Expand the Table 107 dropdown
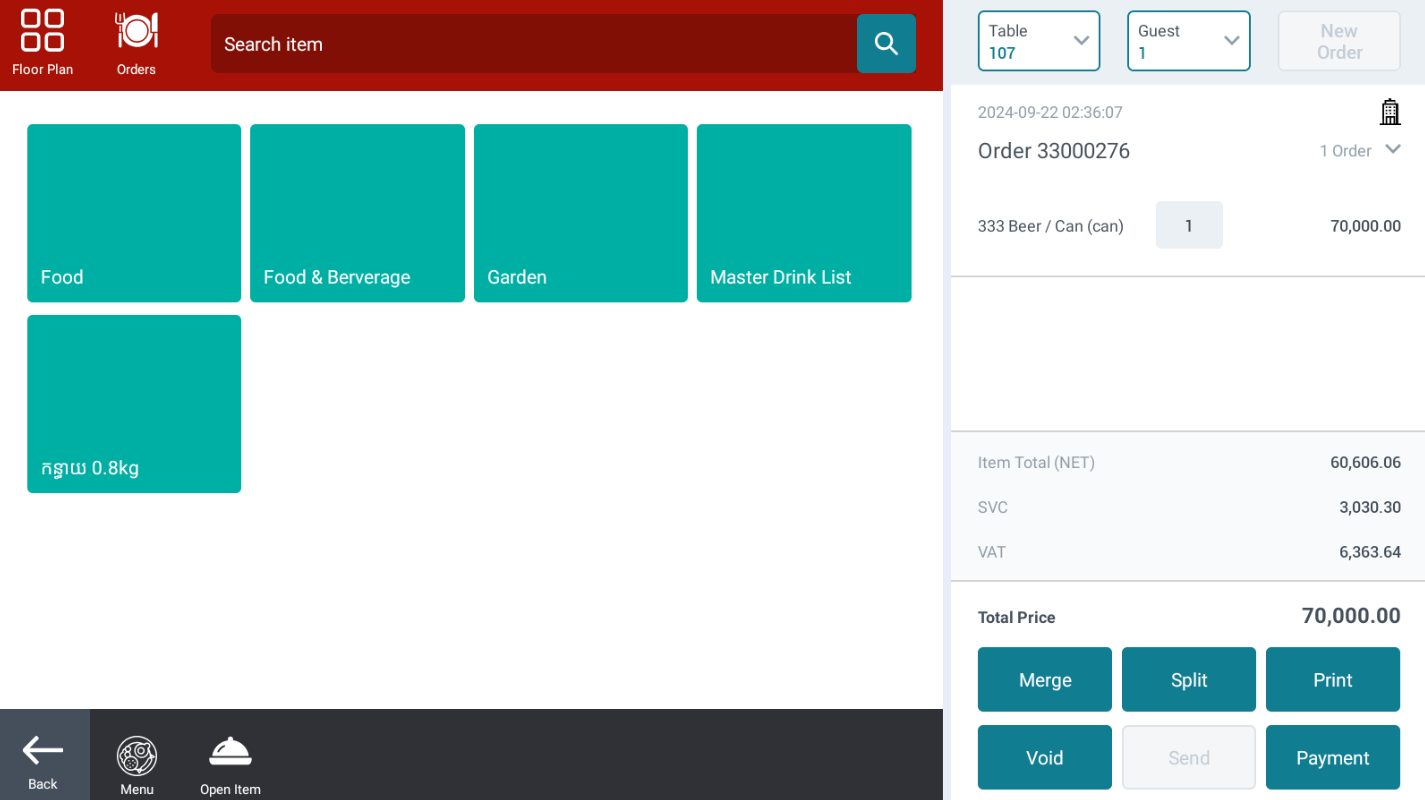Screen dimensions: 1425x800 (x=1038, y=41)
